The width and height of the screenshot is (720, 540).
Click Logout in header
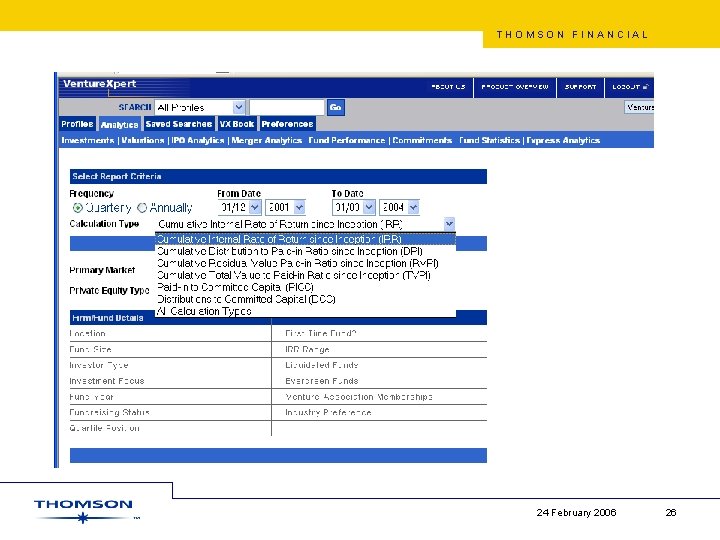(x=630, y=87)
